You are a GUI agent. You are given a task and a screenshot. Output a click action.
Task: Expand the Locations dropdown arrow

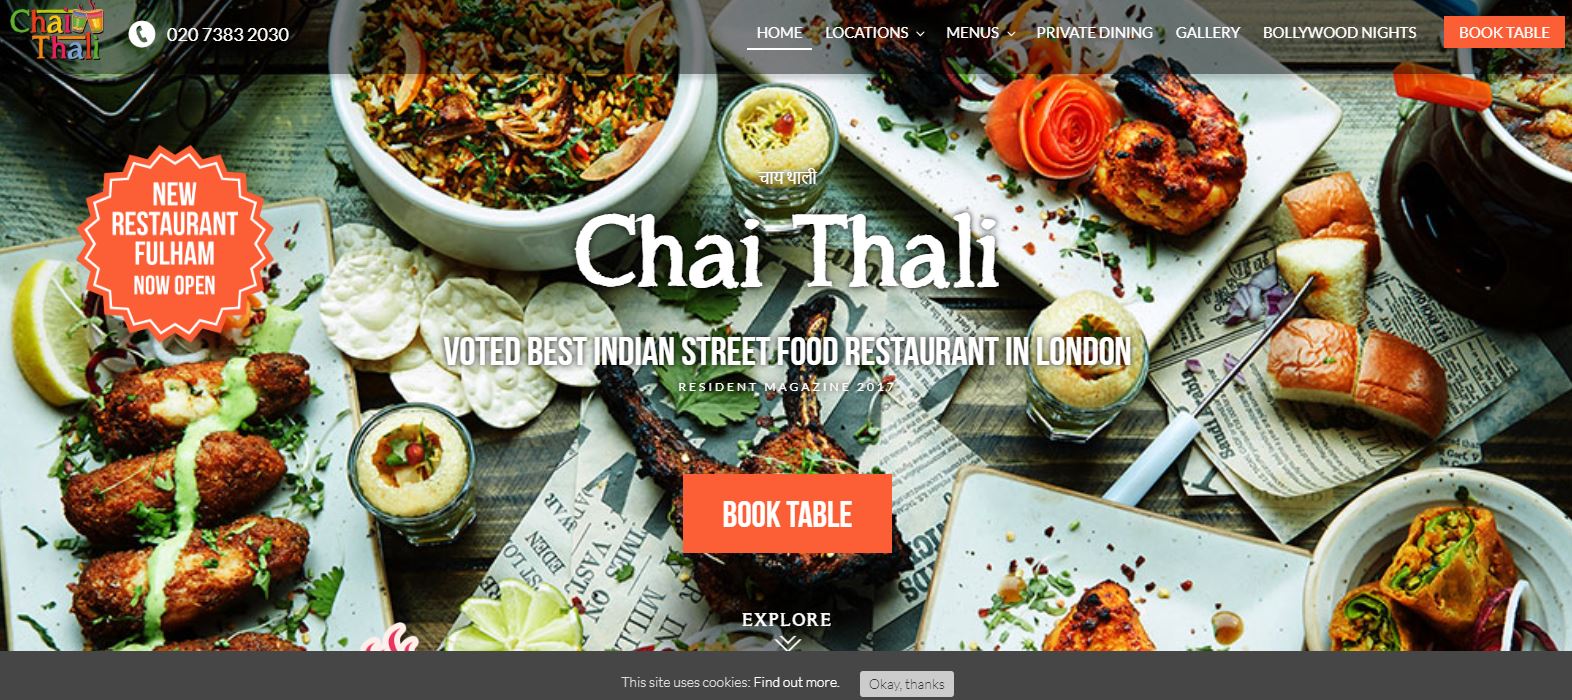(920, 34)
